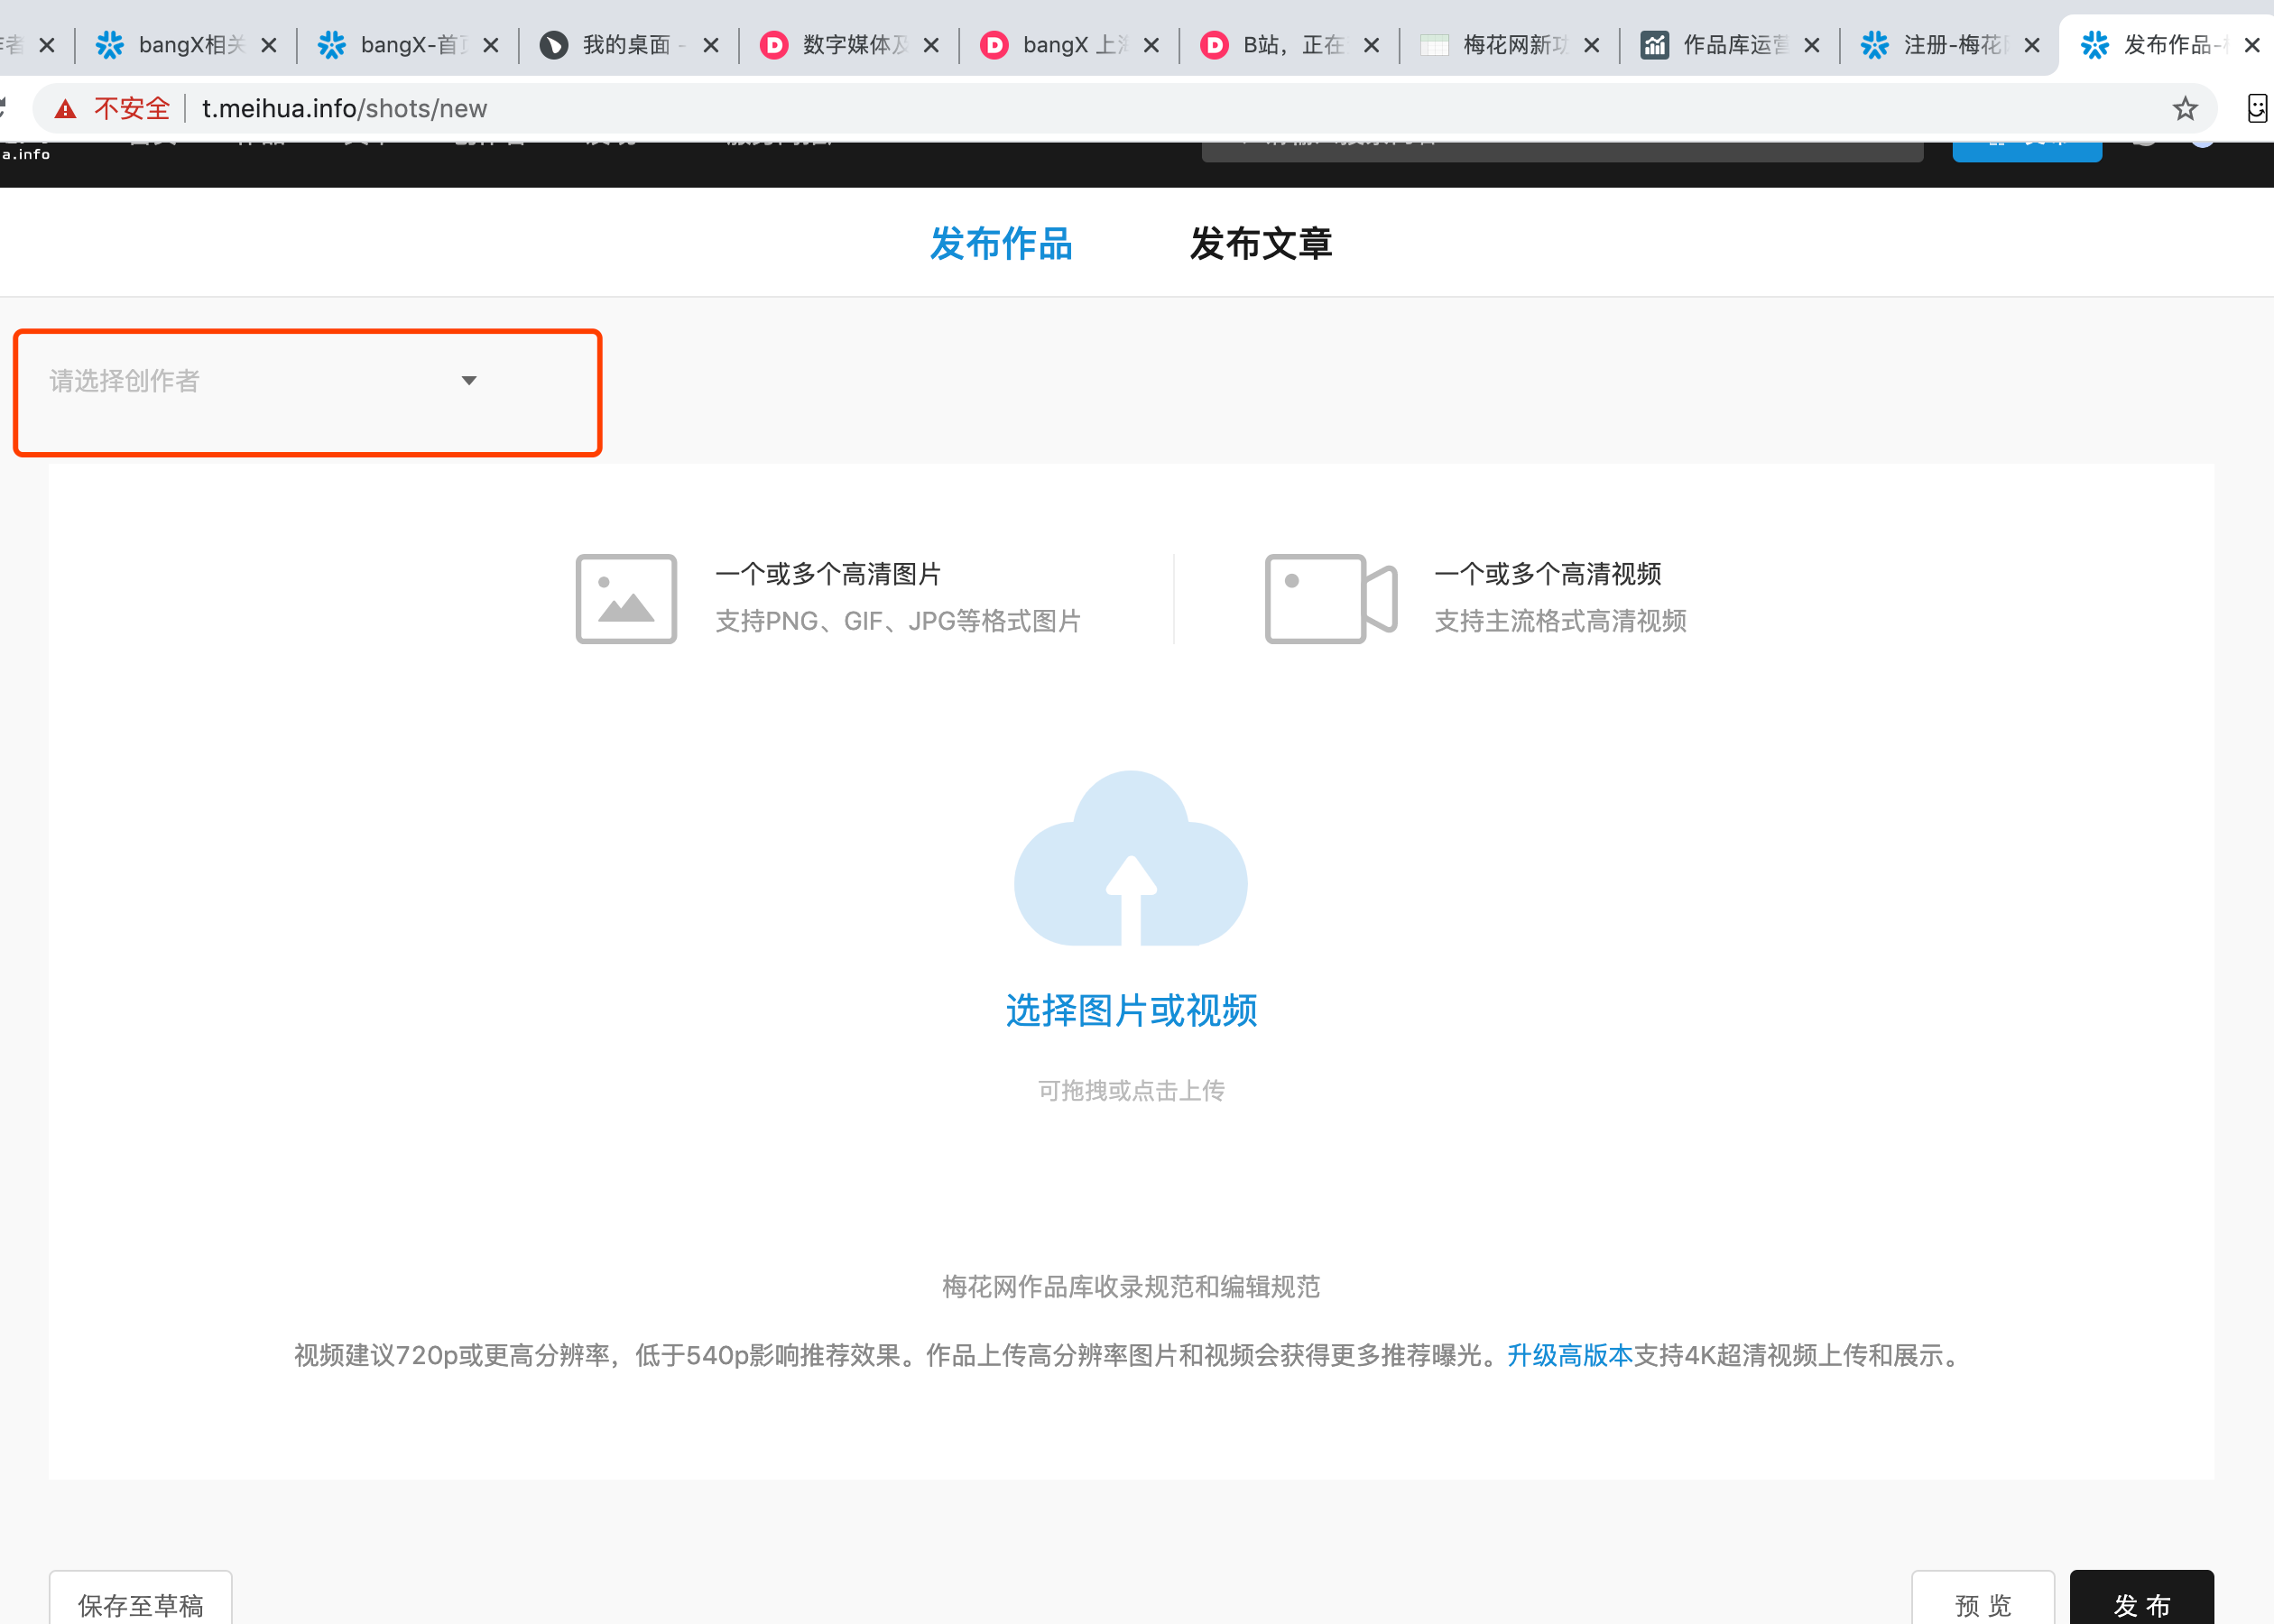Close the 梅花网新功 browser tab
The height and width of the screenshot is (1624, 2274).
[x=1592, y=45]
